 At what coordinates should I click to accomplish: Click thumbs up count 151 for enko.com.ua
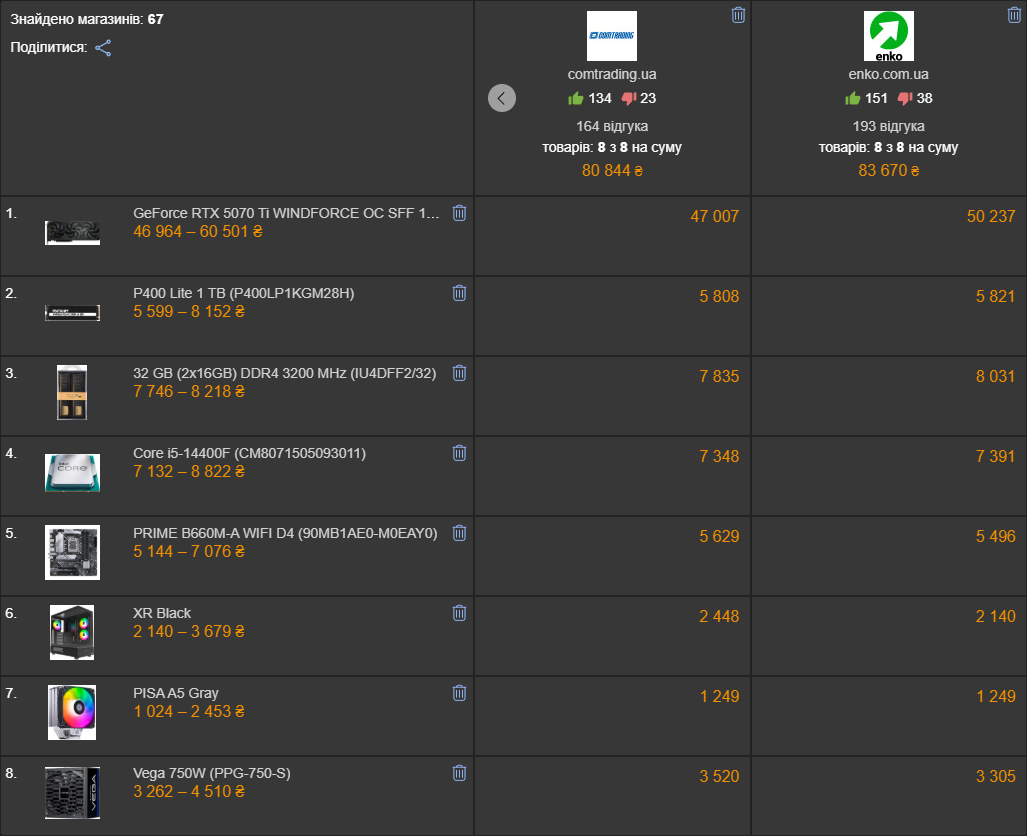pos(866,98)
